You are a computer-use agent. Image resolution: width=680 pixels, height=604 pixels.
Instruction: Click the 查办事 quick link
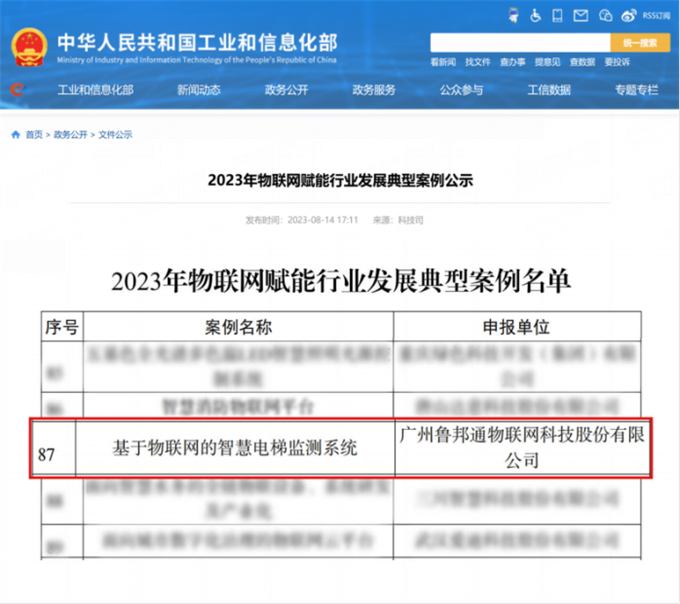click(512, 62)
